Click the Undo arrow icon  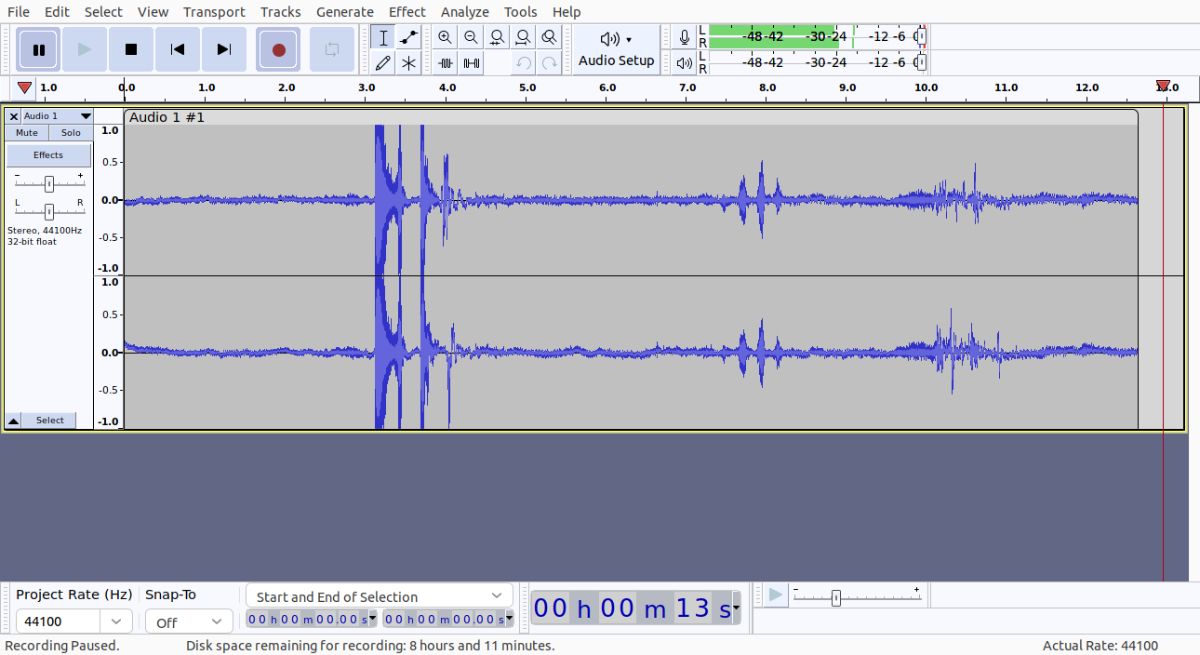(x=523, y=63)
